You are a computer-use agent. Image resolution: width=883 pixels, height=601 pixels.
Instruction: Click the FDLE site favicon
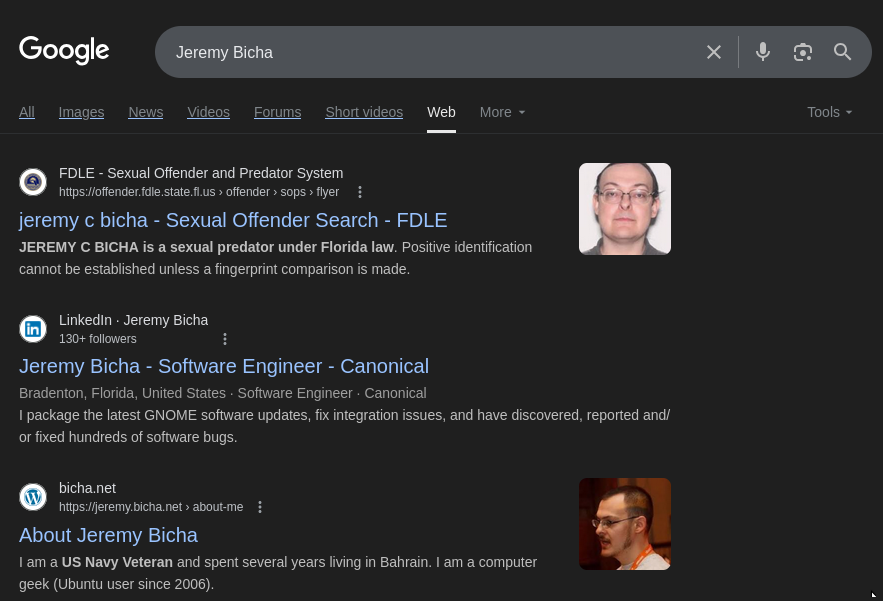33,182
